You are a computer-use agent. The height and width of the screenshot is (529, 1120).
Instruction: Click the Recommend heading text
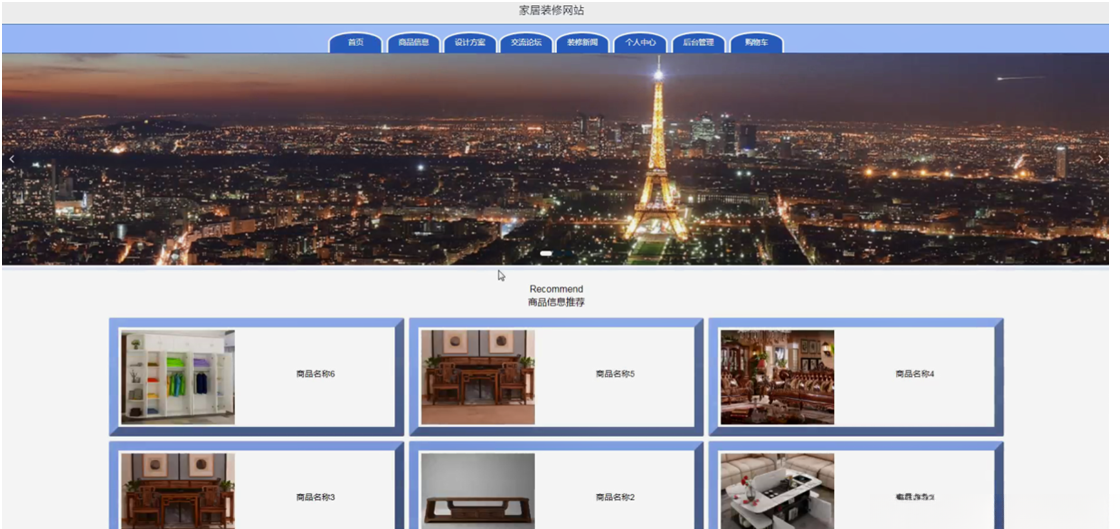pyautogui.click(x=556, y=289)
